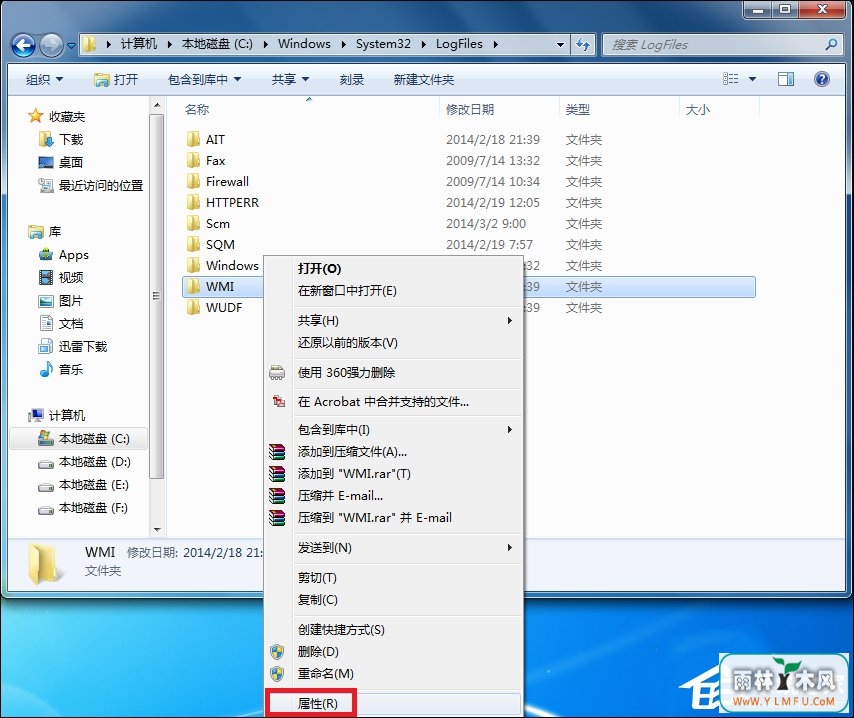
Task: Open the help question mark icon
Action: click(821, 80)
